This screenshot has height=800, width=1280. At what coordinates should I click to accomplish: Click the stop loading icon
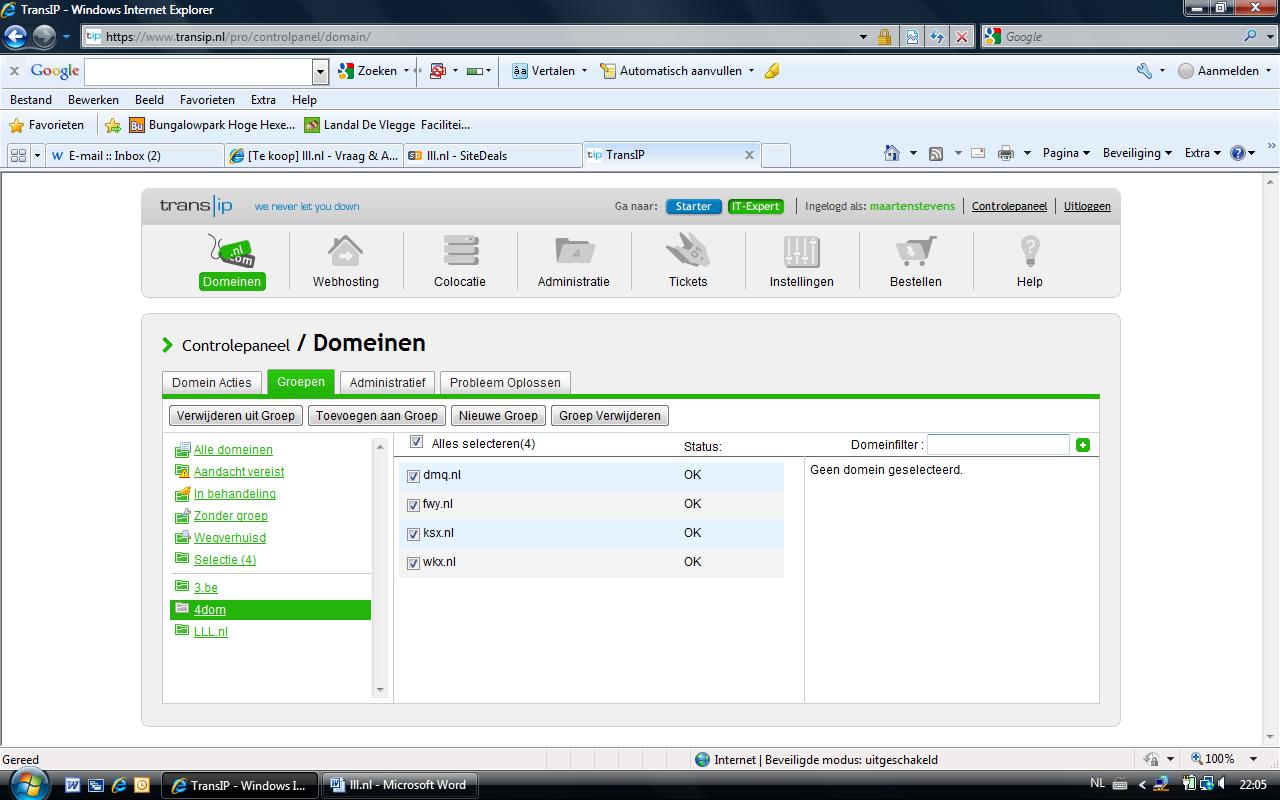(962, 37)
